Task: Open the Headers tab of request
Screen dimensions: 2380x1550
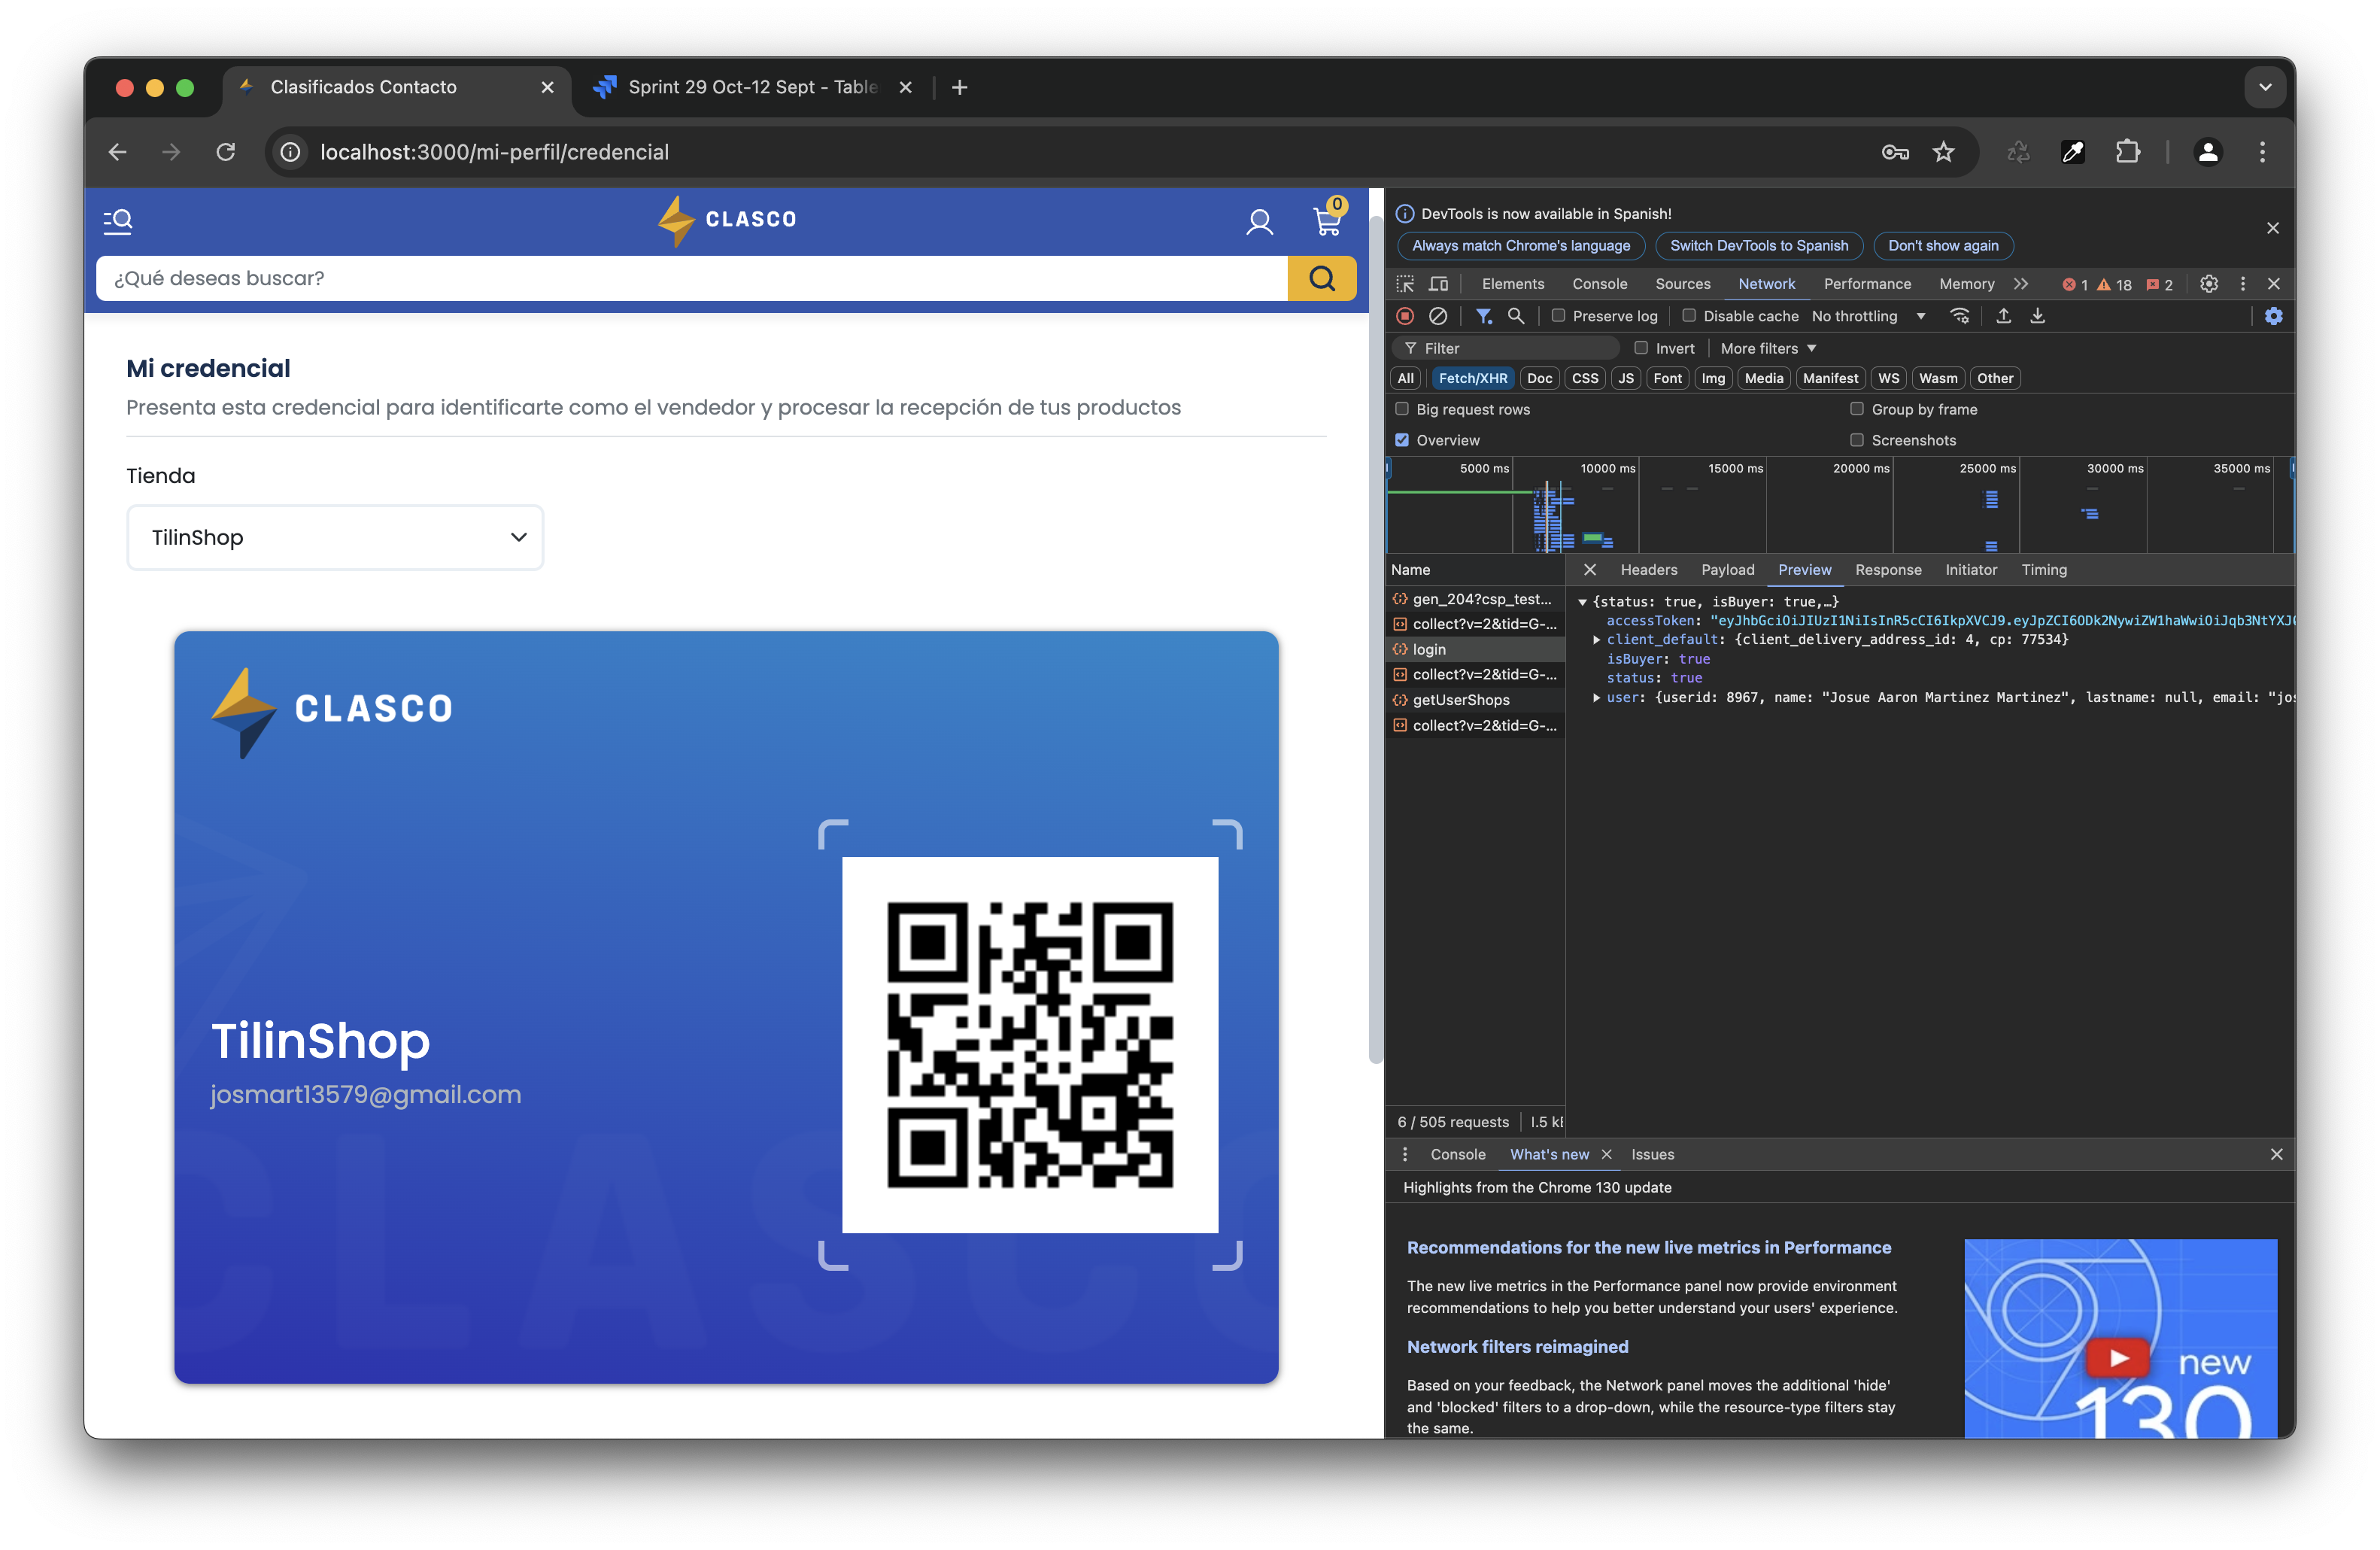Action: [x=1648, y=570]
